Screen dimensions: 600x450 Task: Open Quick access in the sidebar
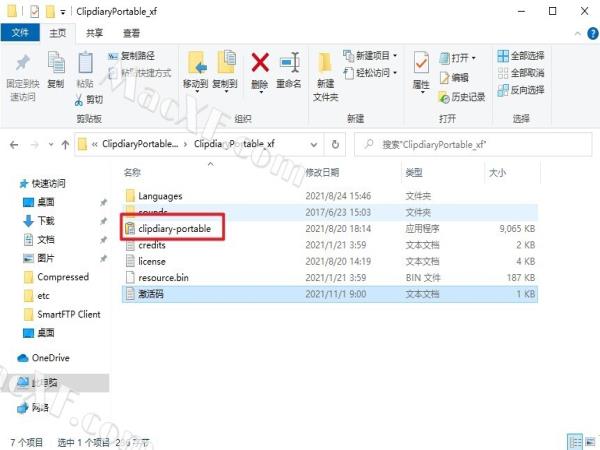(43, 184)
